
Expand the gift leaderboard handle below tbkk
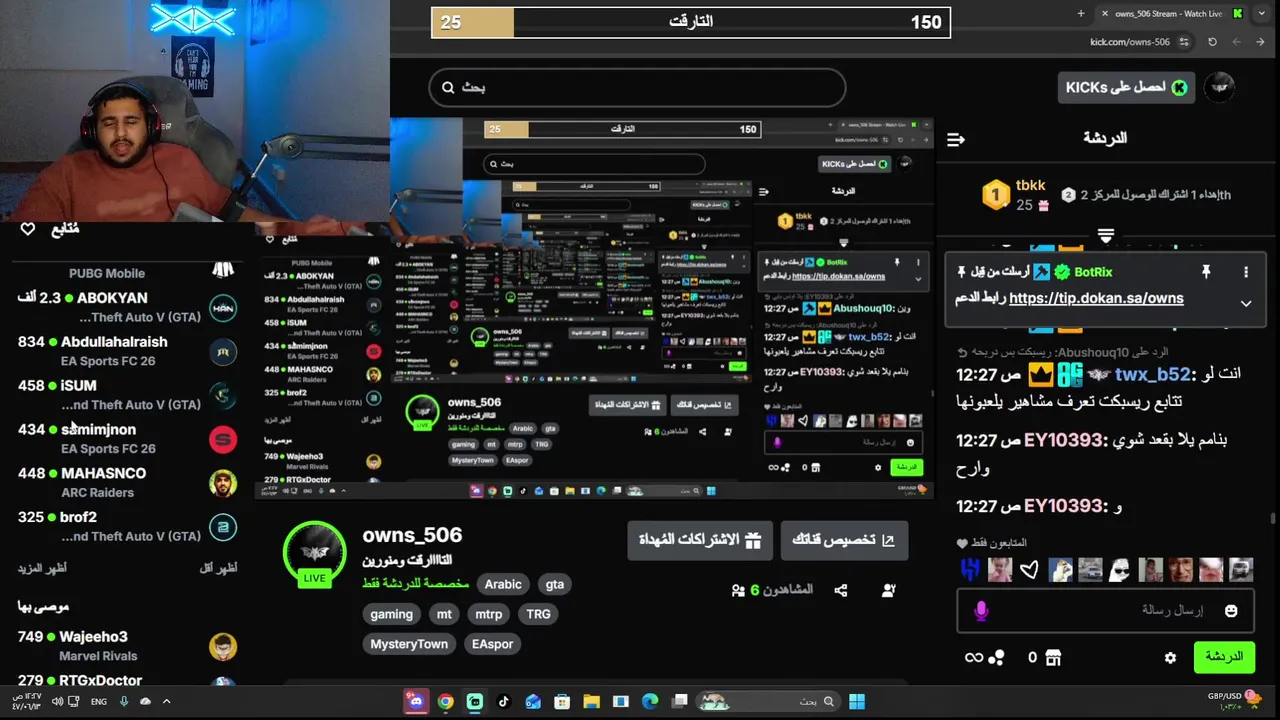1106,236
